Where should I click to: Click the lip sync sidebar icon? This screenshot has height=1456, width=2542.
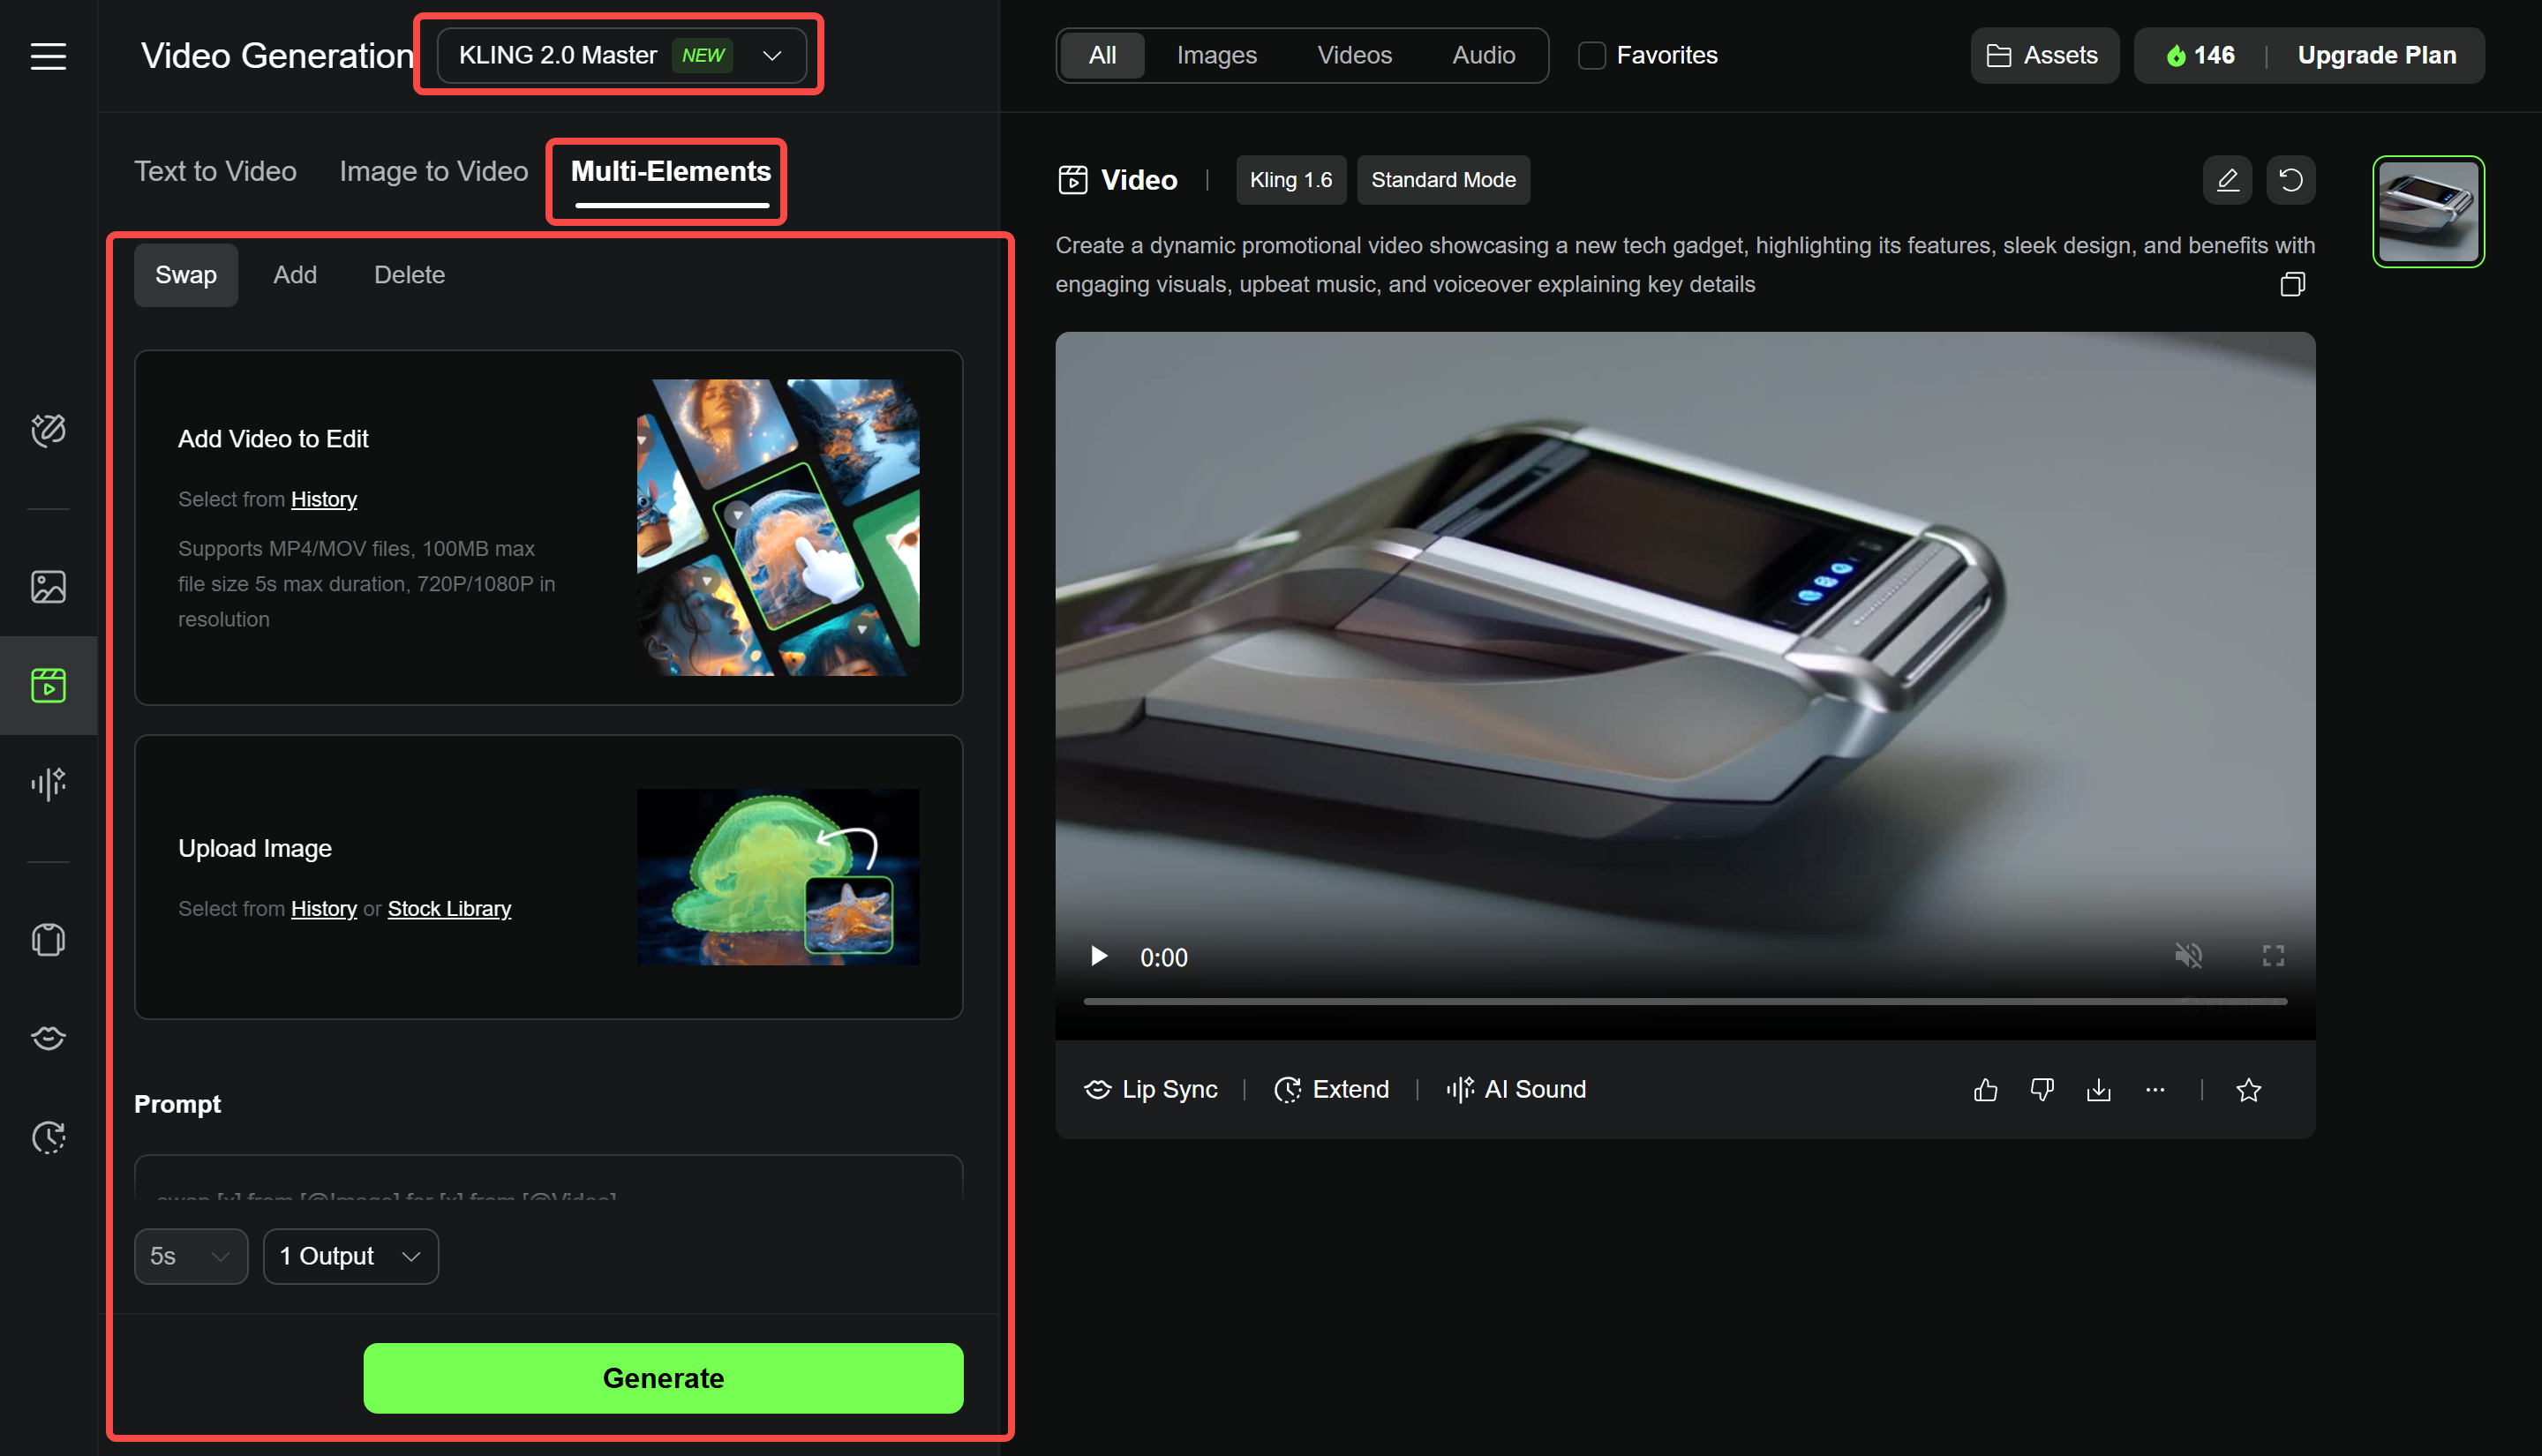point(48,1037)
